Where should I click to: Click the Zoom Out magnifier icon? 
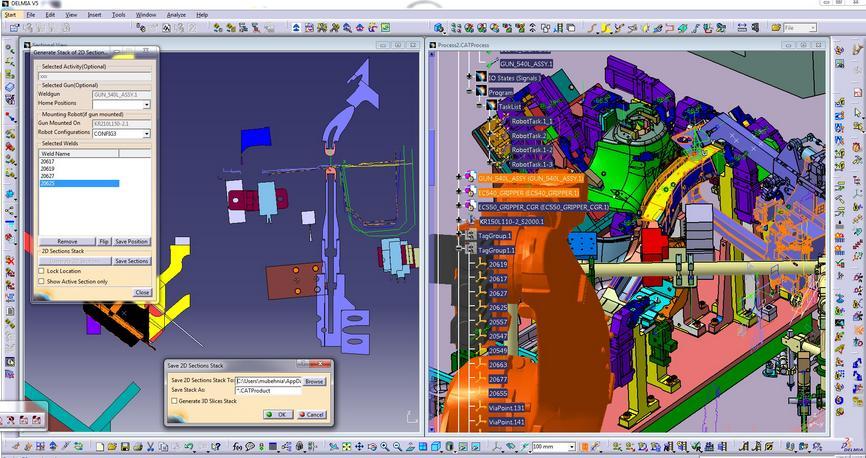pos(398,446)
